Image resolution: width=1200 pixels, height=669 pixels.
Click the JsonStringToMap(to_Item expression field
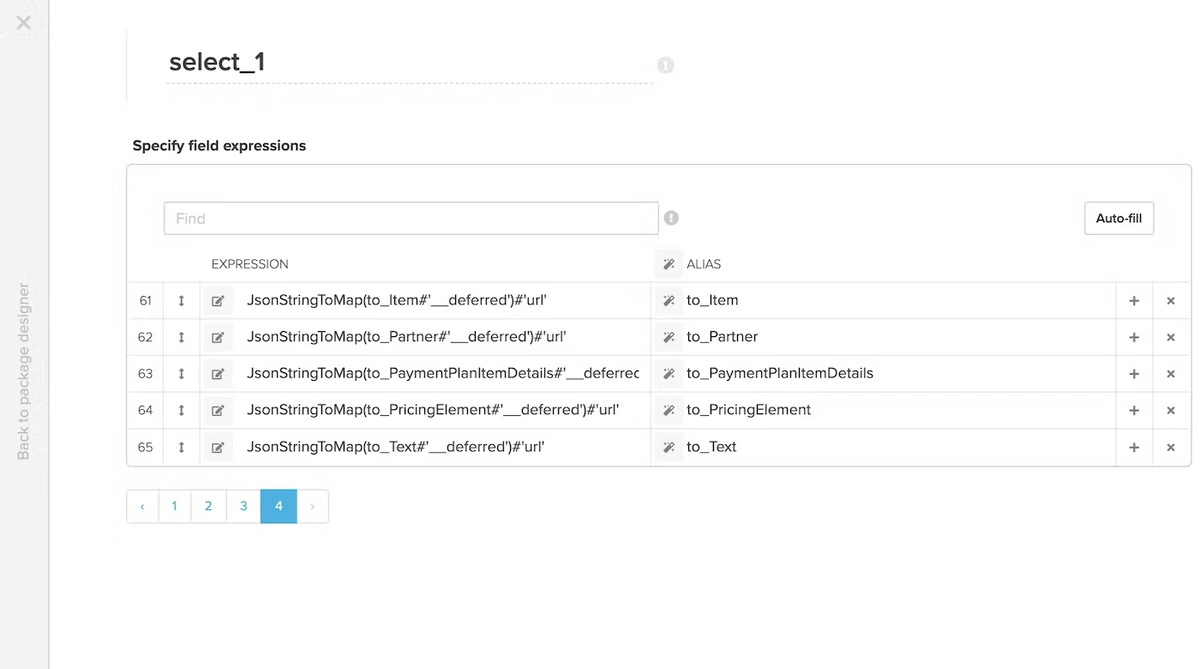[441, 300]
